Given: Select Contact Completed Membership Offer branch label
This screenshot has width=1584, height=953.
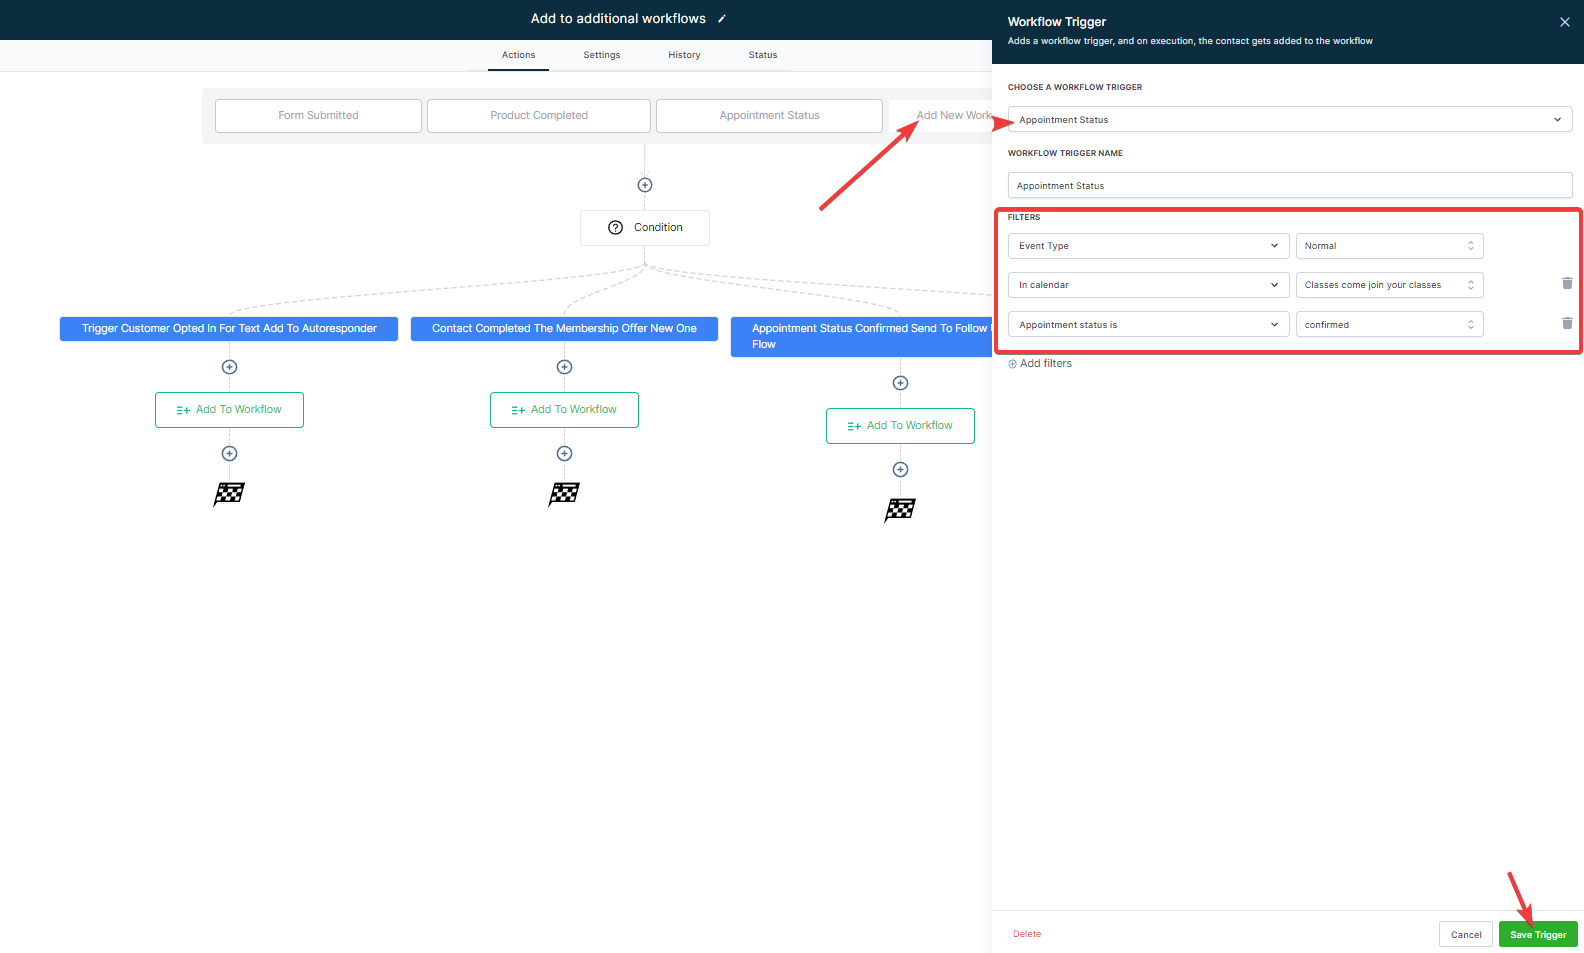Looking at the screenshot, I should pos(564,329).
